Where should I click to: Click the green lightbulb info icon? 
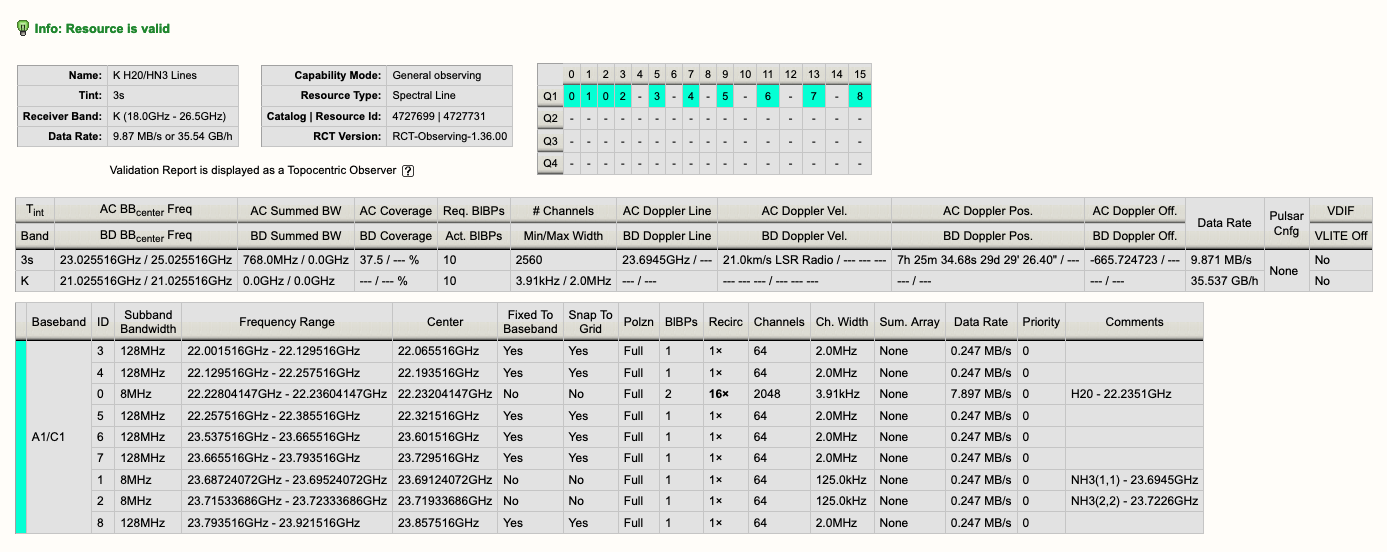pyautogui.click(x=23, y=28)
